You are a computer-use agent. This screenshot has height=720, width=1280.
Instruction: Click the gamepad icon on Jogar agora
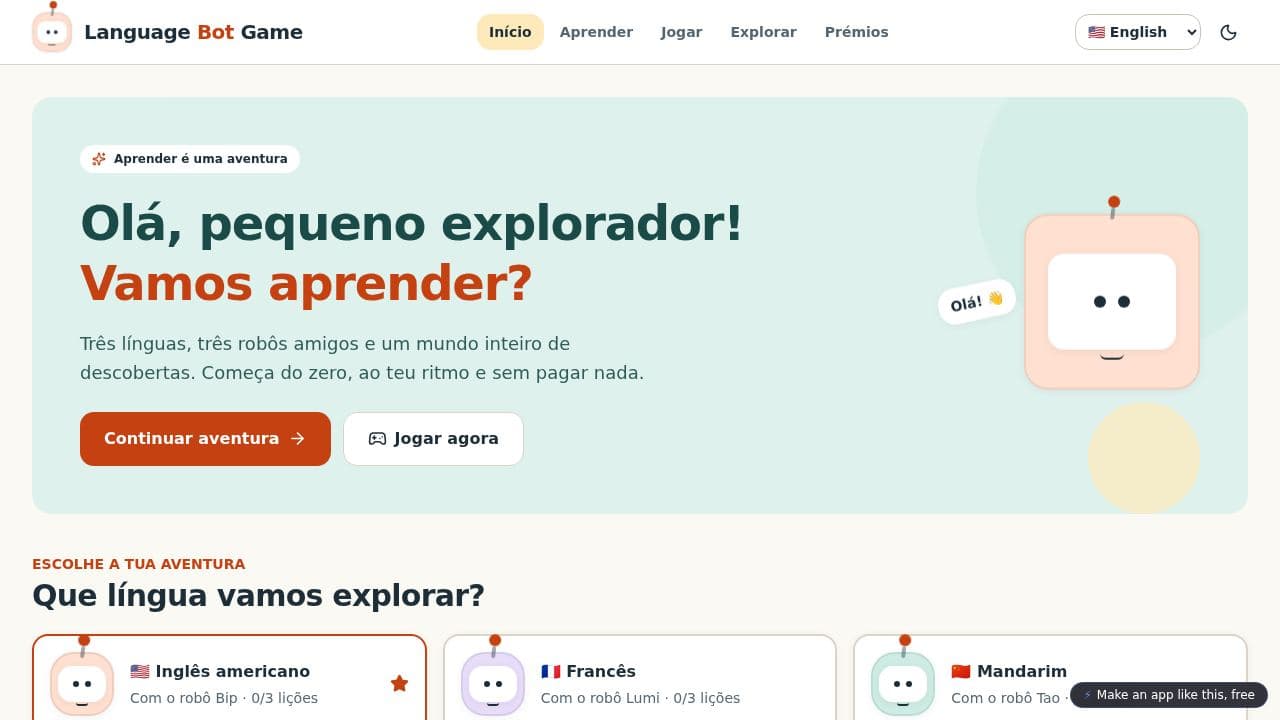(377, 439)
